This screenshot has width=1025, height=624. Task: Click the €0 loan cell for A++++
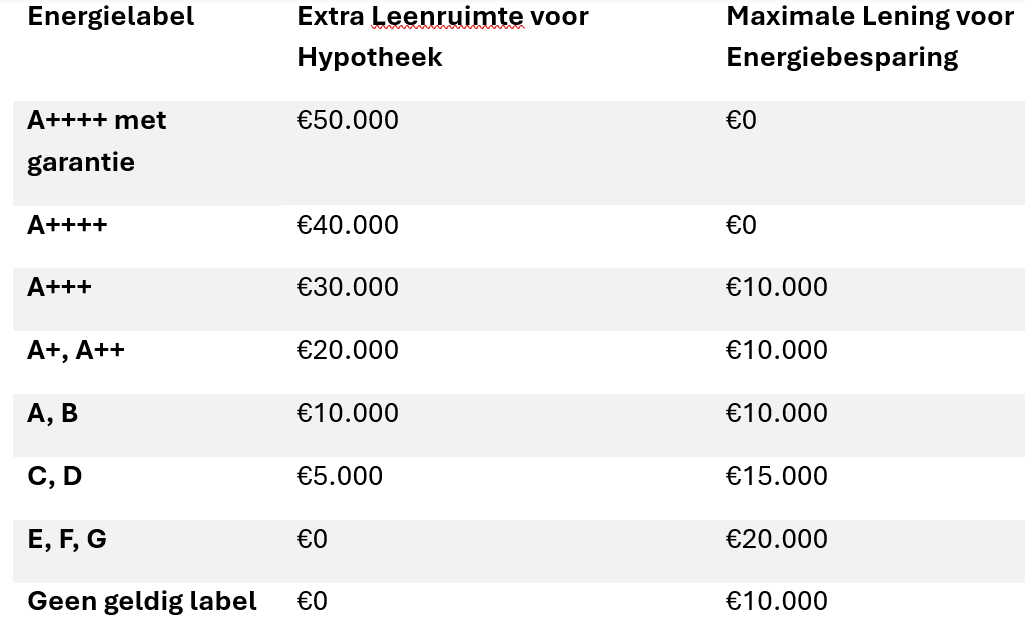[x=741, y=225]
